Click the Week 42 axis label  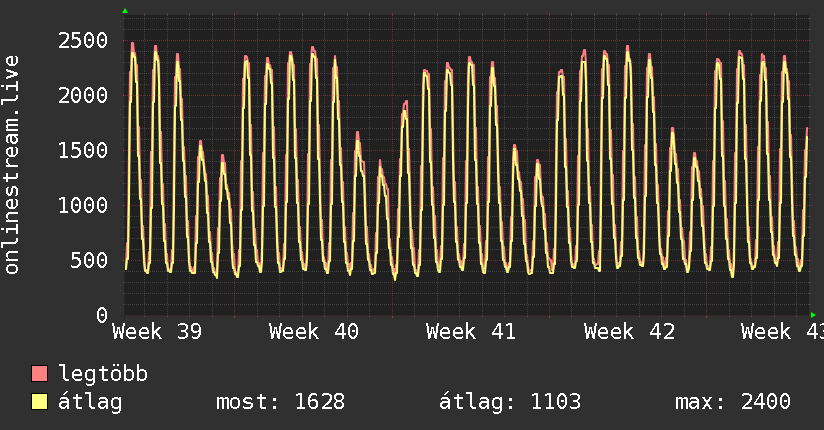pos(629,332)
